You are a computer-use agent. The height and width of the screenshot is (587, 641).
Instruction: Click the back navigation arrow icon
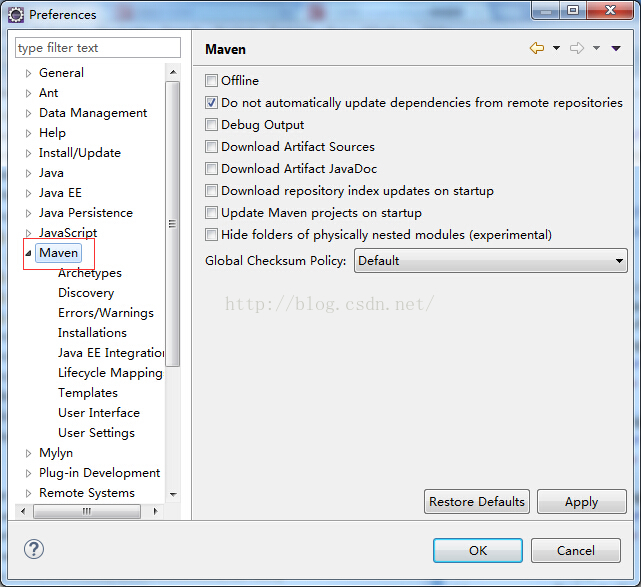pyautogui.click(x=537, y=48)
